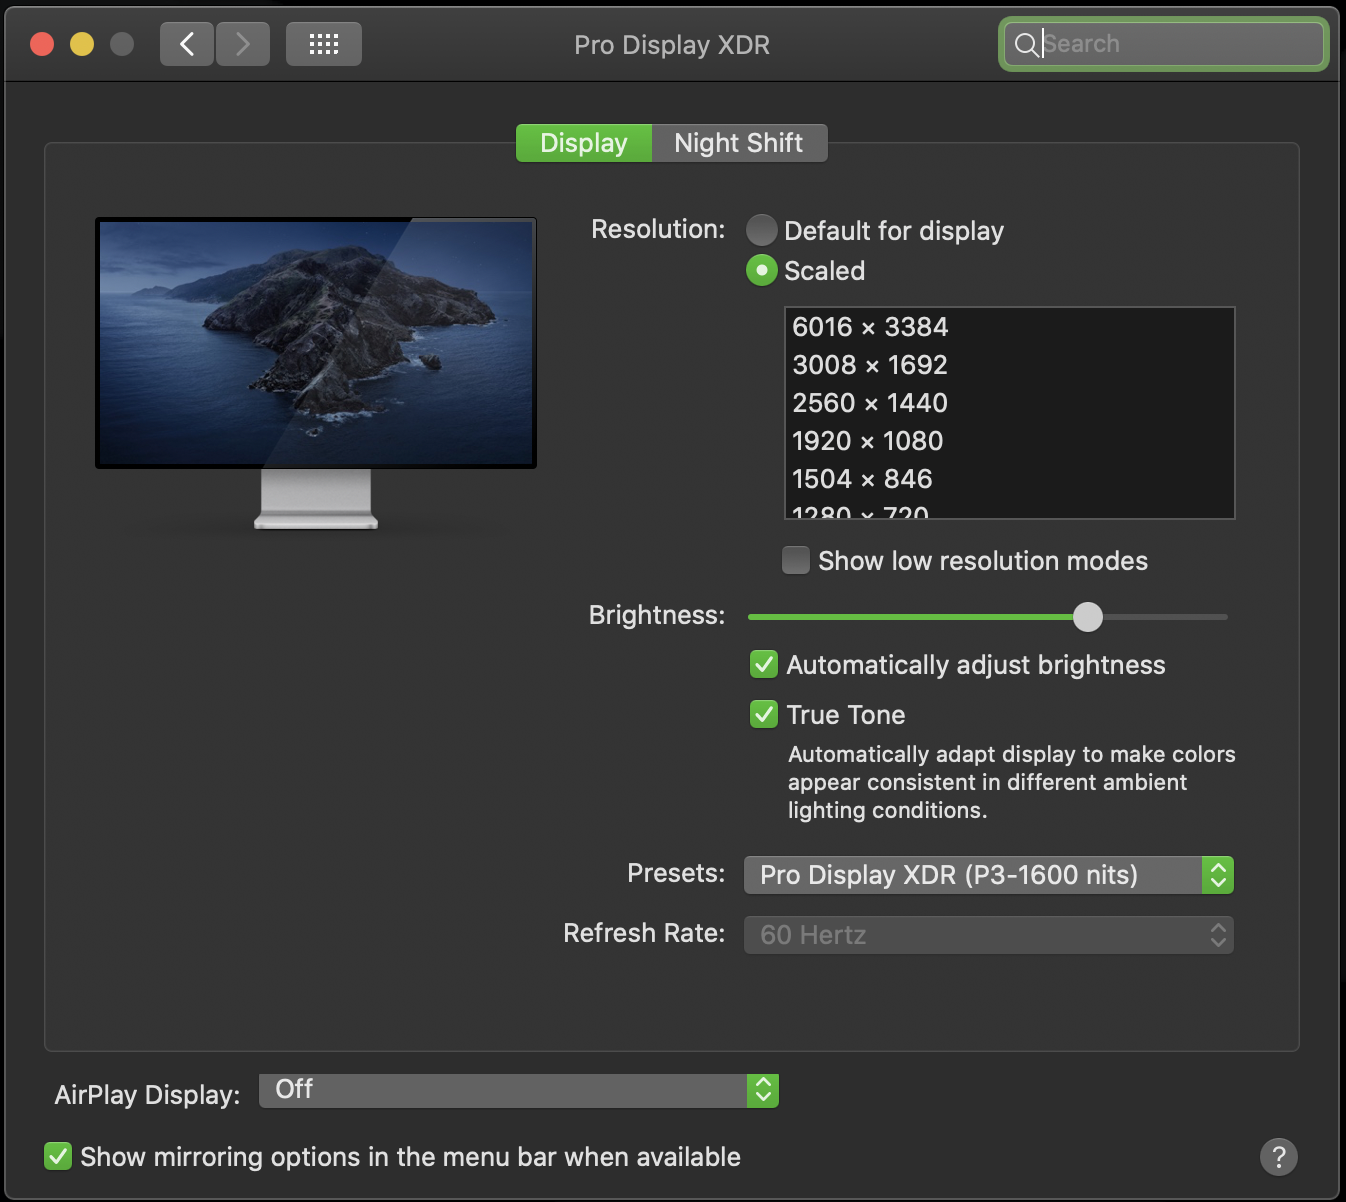
Task: Minimize the window with the yellow button
Action: 82,44
